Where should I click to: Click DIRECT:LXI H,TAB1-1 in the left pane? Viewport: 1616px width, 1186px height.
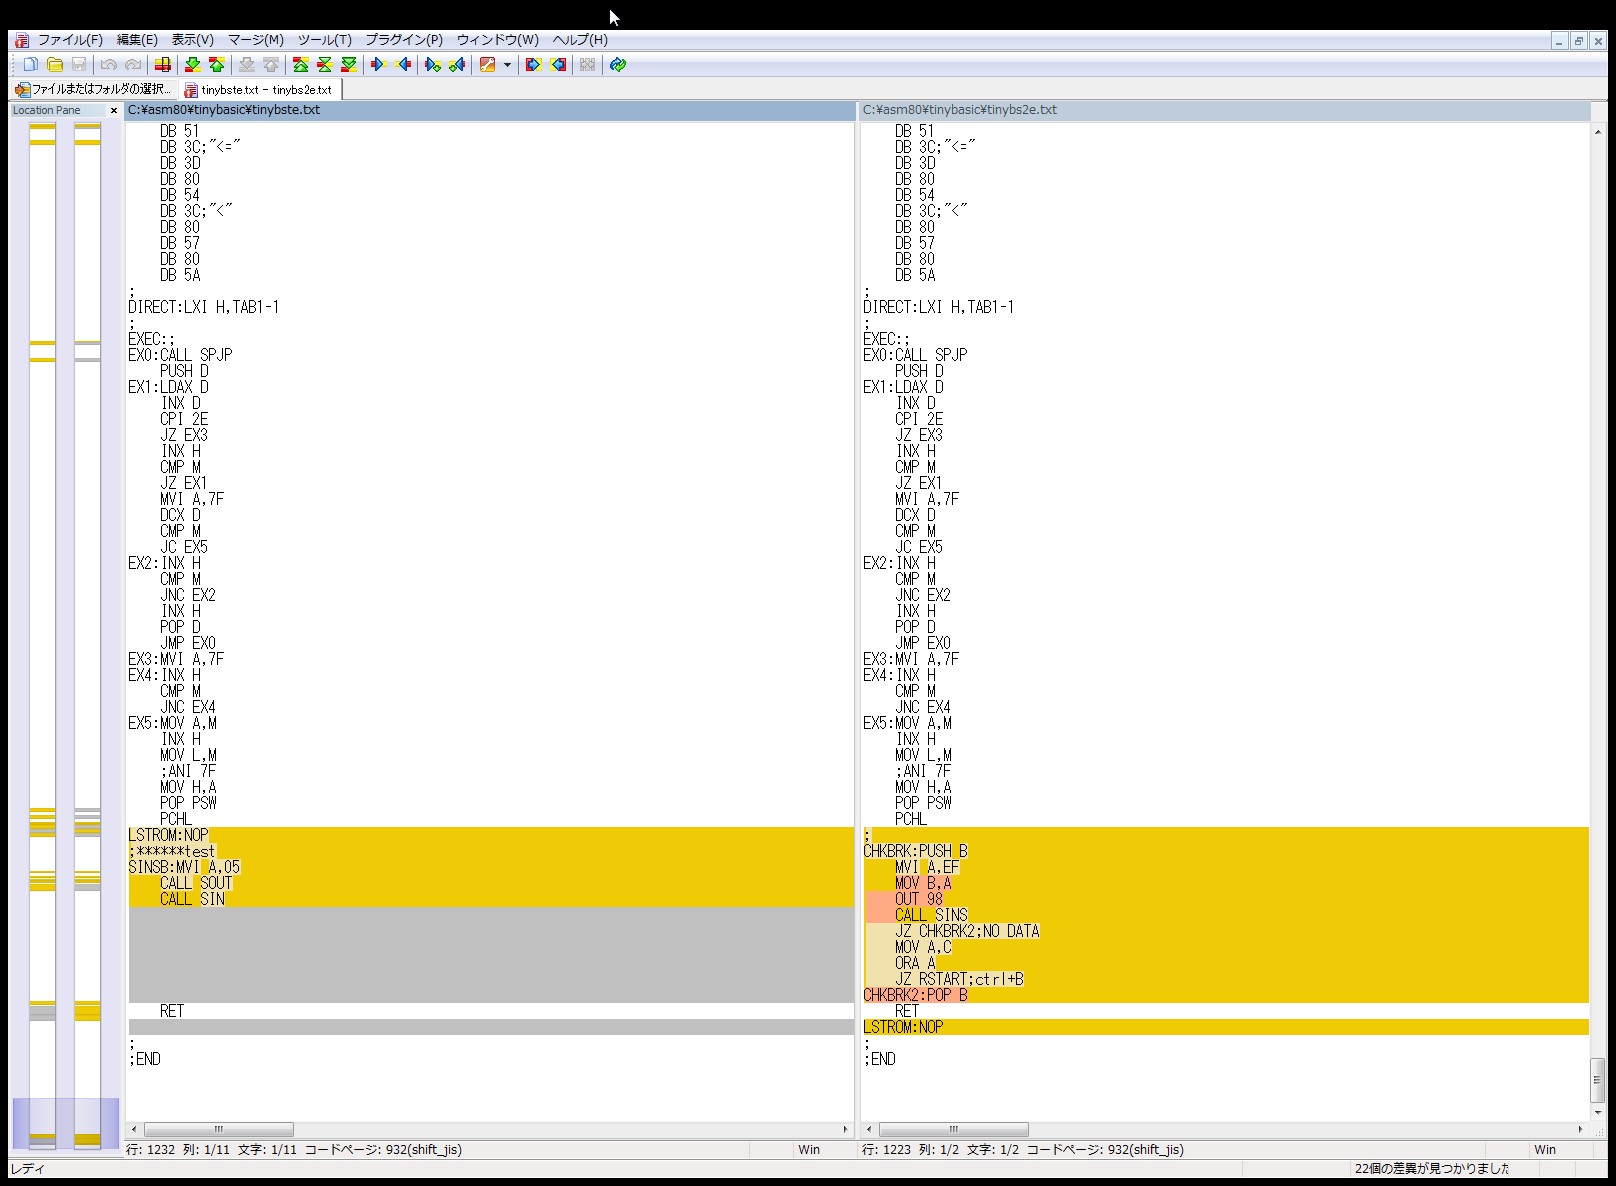(204, 307)
